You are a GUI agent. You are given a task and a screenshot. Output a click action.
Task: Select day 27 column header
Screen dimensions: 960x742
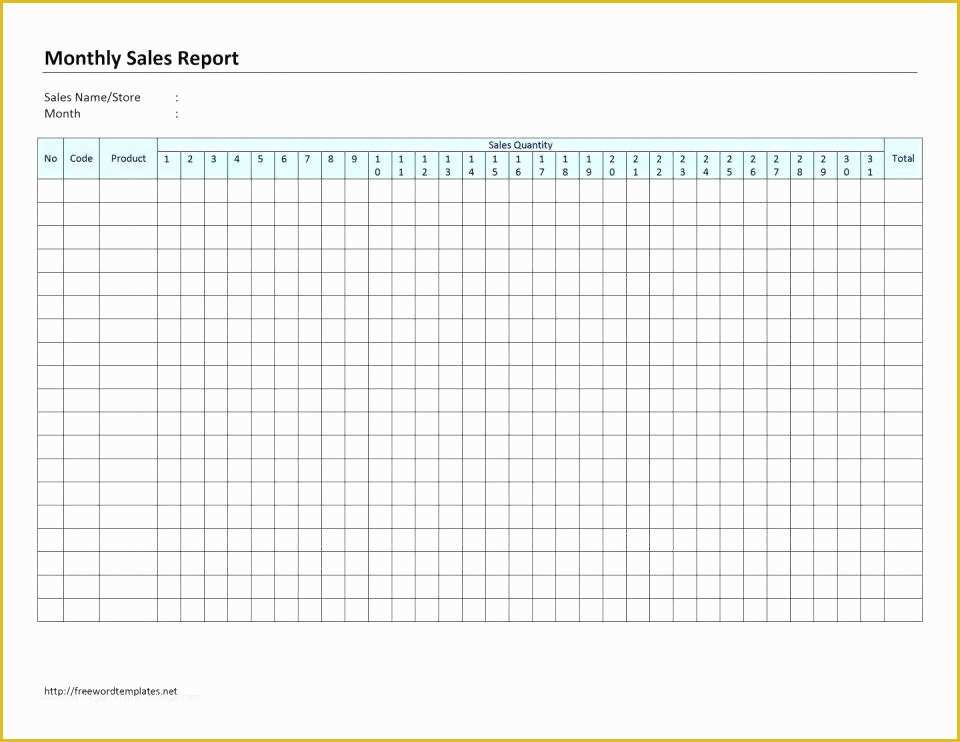[x=779, y=165]
